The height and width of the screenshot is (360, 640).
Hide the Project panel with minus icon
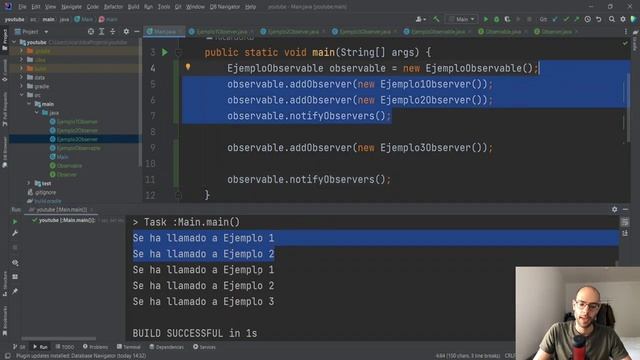[137, 31]
